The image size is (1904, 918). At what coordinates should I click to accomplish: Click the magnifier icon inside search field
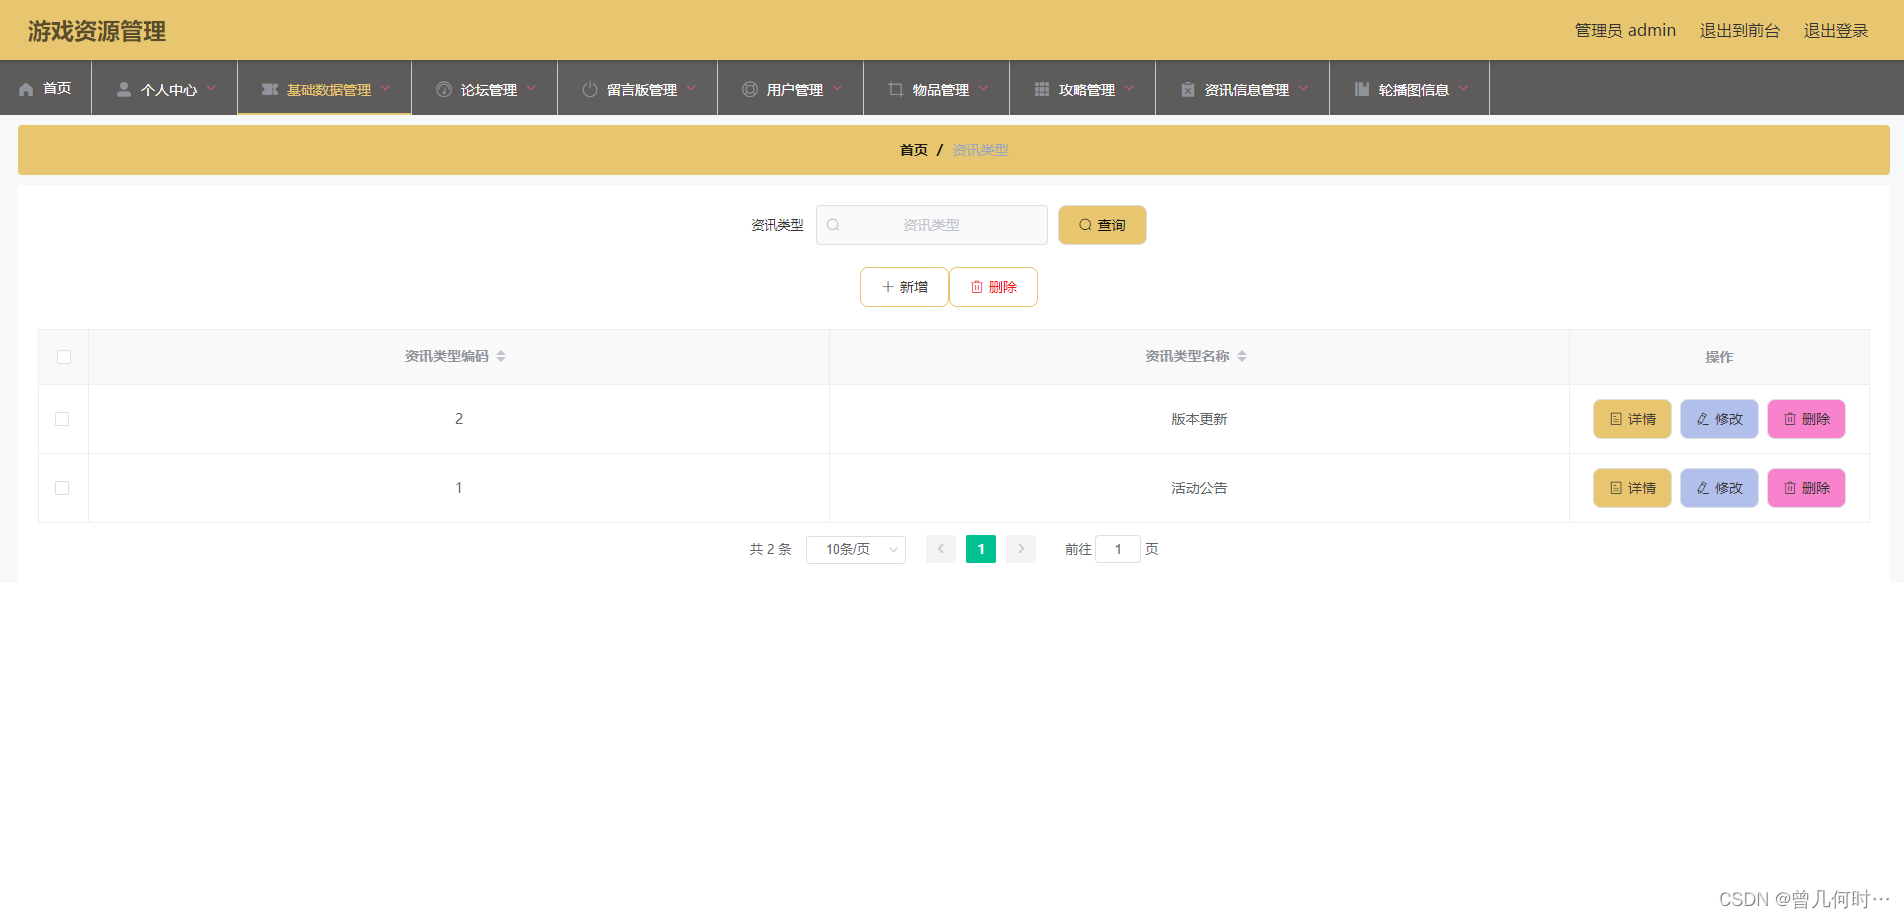coord(833,225)
